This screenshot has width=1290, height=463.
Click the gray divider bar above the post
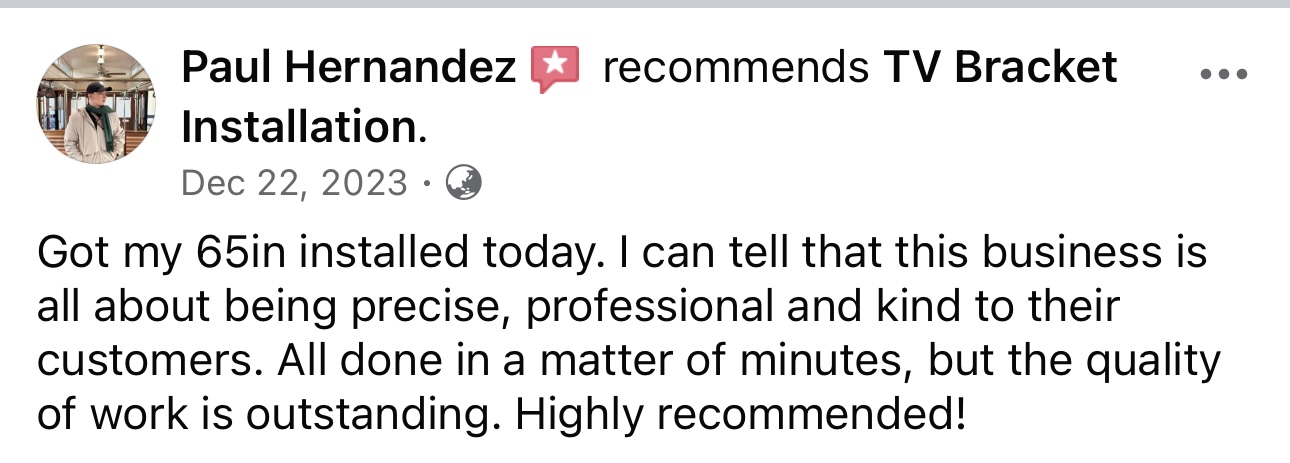pos(645,4)
